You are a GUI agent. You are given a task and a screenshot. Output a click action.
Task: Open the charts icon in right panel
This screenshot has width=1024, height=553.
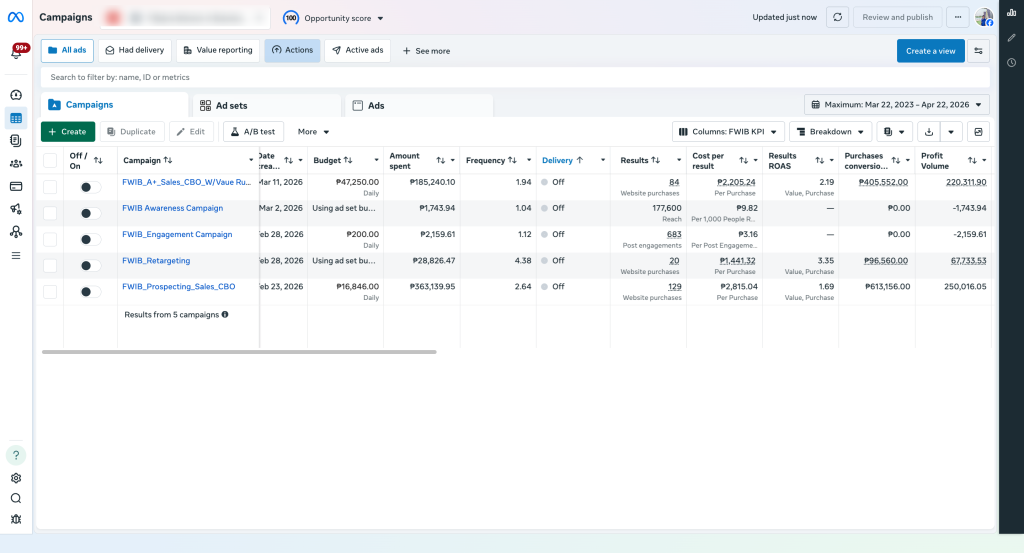pos(1012,12)
